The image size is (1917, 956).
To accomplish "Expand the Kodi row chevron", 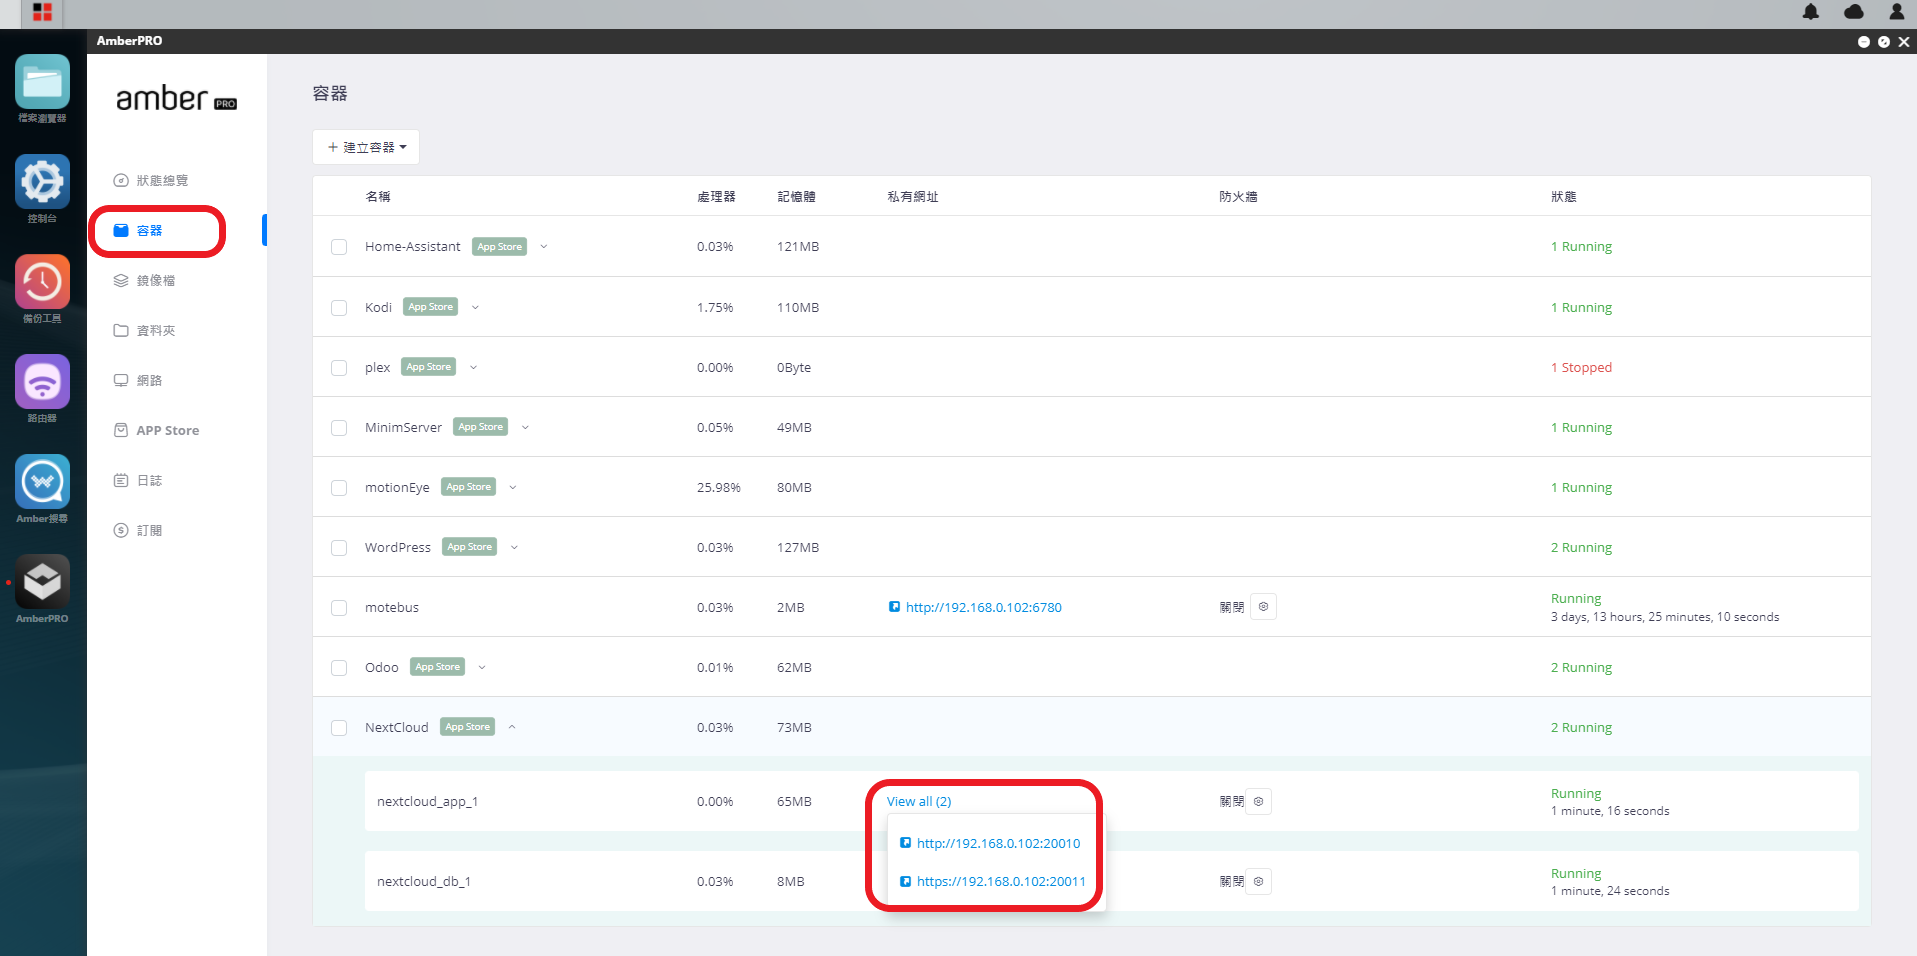I will click(475, 307).
